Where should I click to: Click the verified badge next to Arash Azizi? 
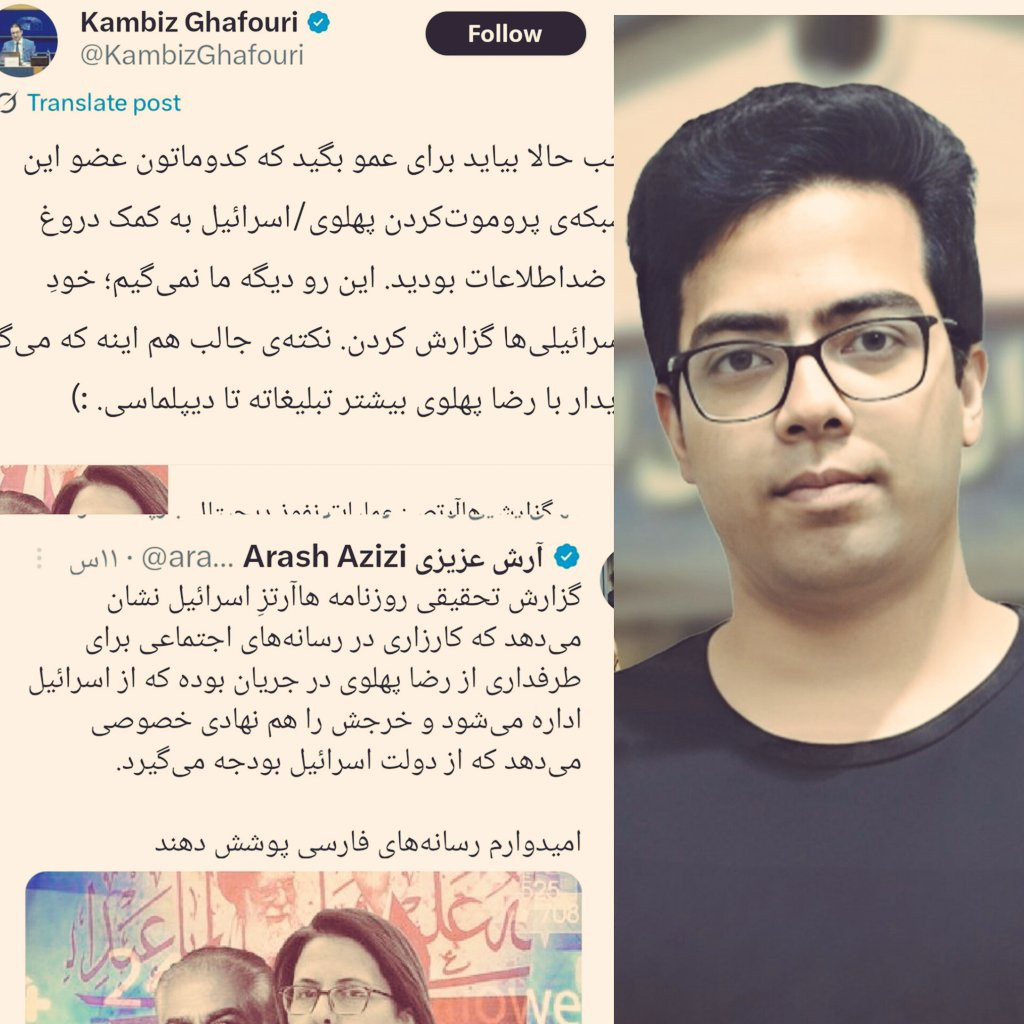coord(566,557)
